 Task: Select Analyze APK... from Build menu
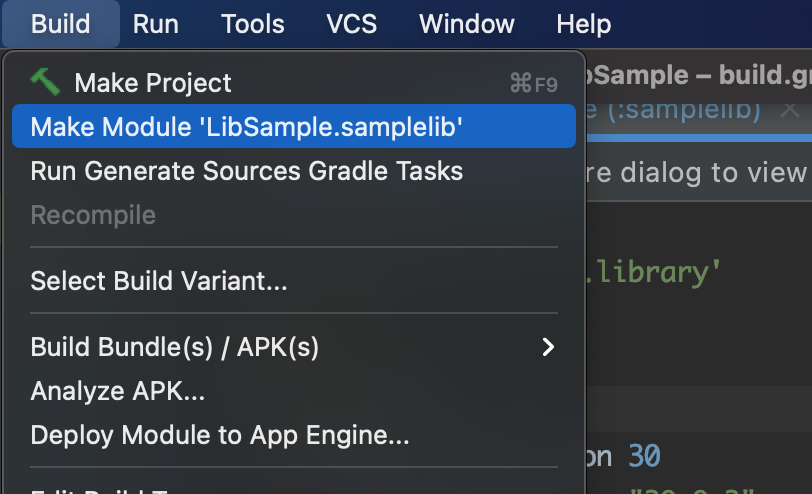click(118, 391)
